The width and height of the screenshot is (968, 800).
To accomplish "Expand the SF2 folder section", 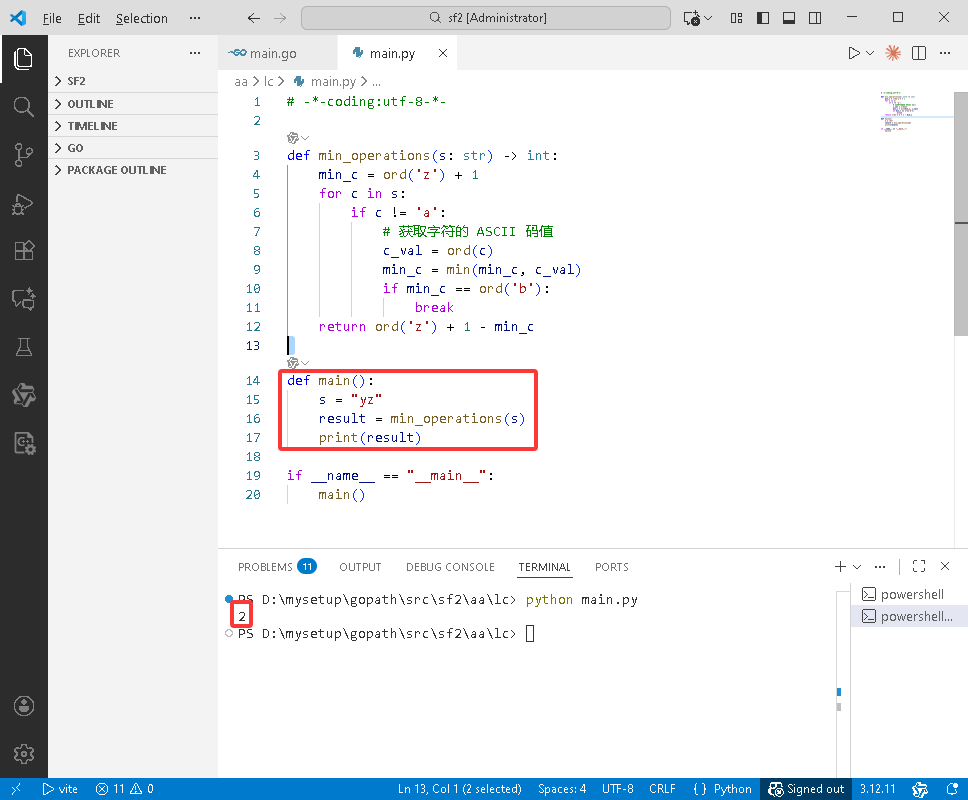I will [x=133, y=81].
